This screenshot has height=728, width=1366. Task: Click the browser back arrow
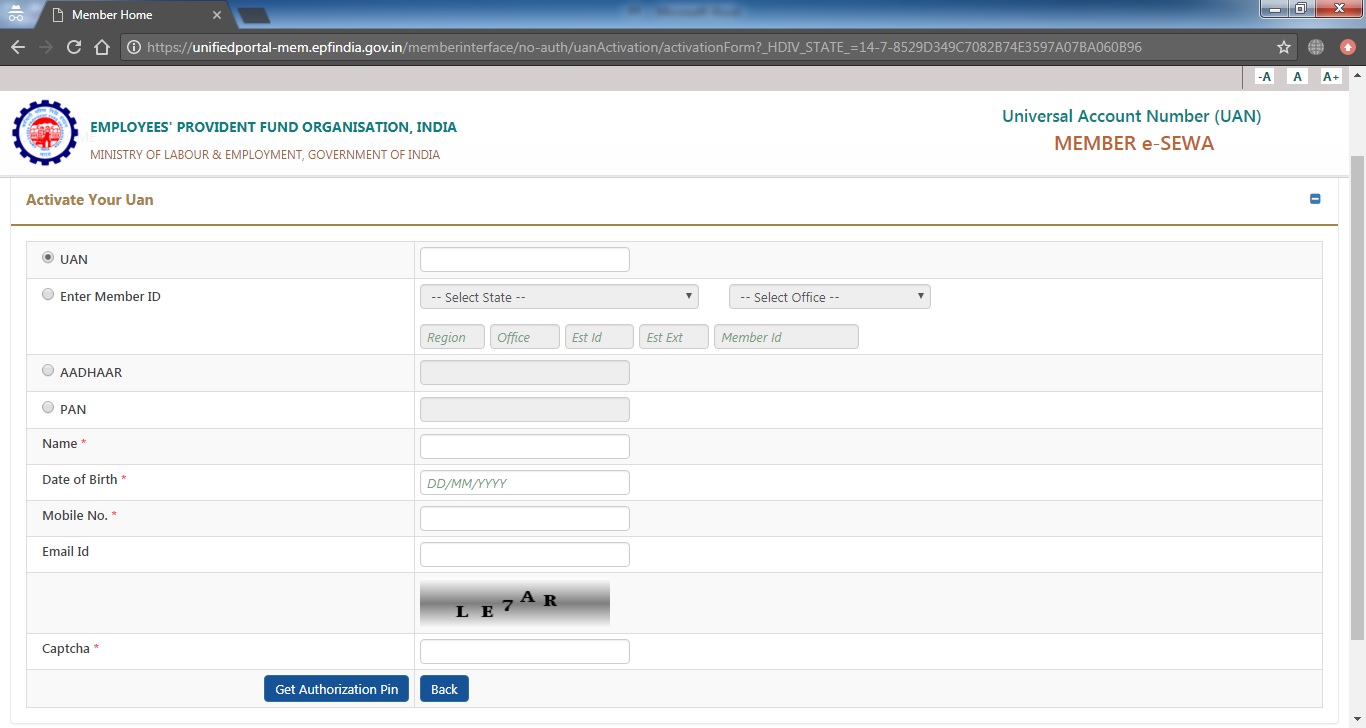tap(20, 46)
